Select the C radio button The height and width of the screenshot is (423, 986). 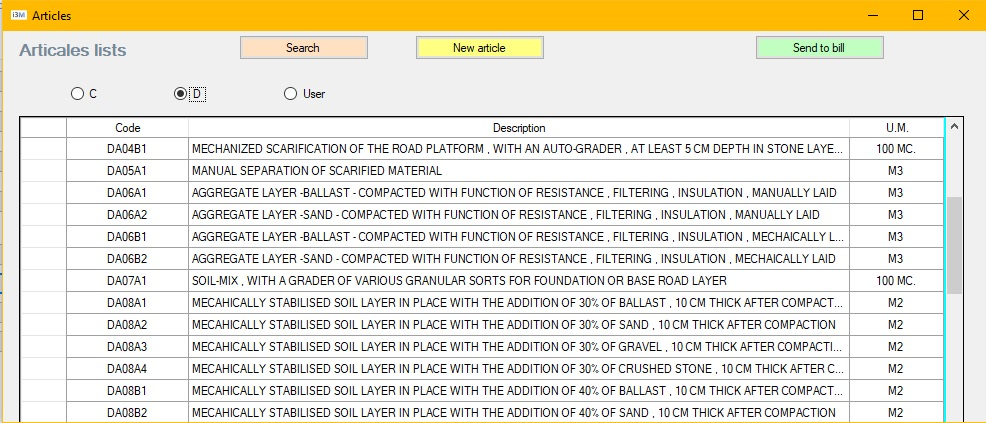(78, 94)
